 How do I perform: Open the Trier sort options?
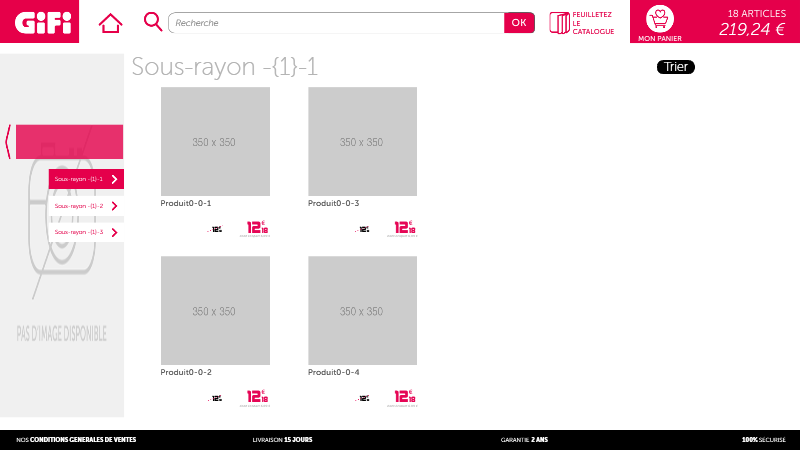click(x=675, y=67)
